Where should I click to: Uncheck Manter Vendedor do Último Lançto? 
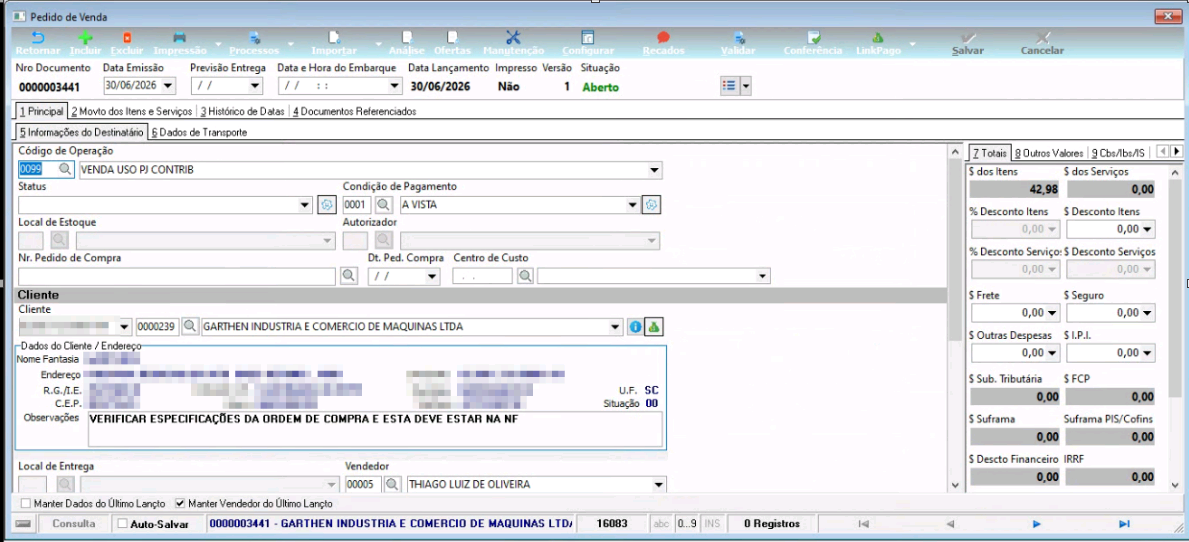tap(180, 503)
